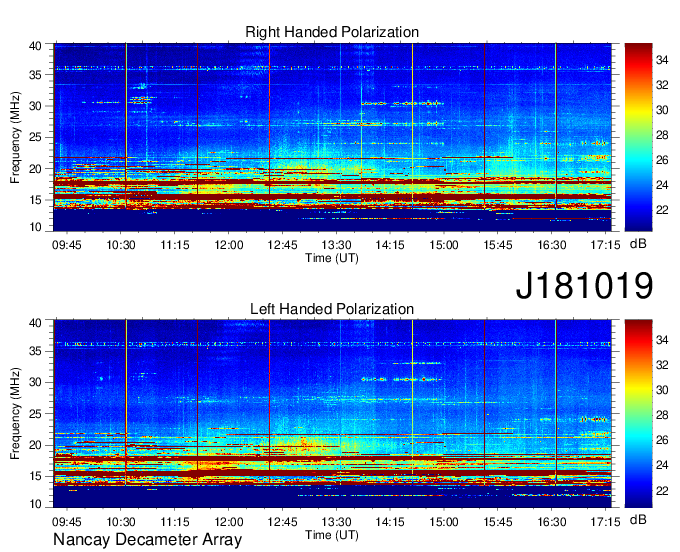This screenshot has width=680, height=552.
Task: Click 28 value on right-handed colorbar
Action: (662, 135)
